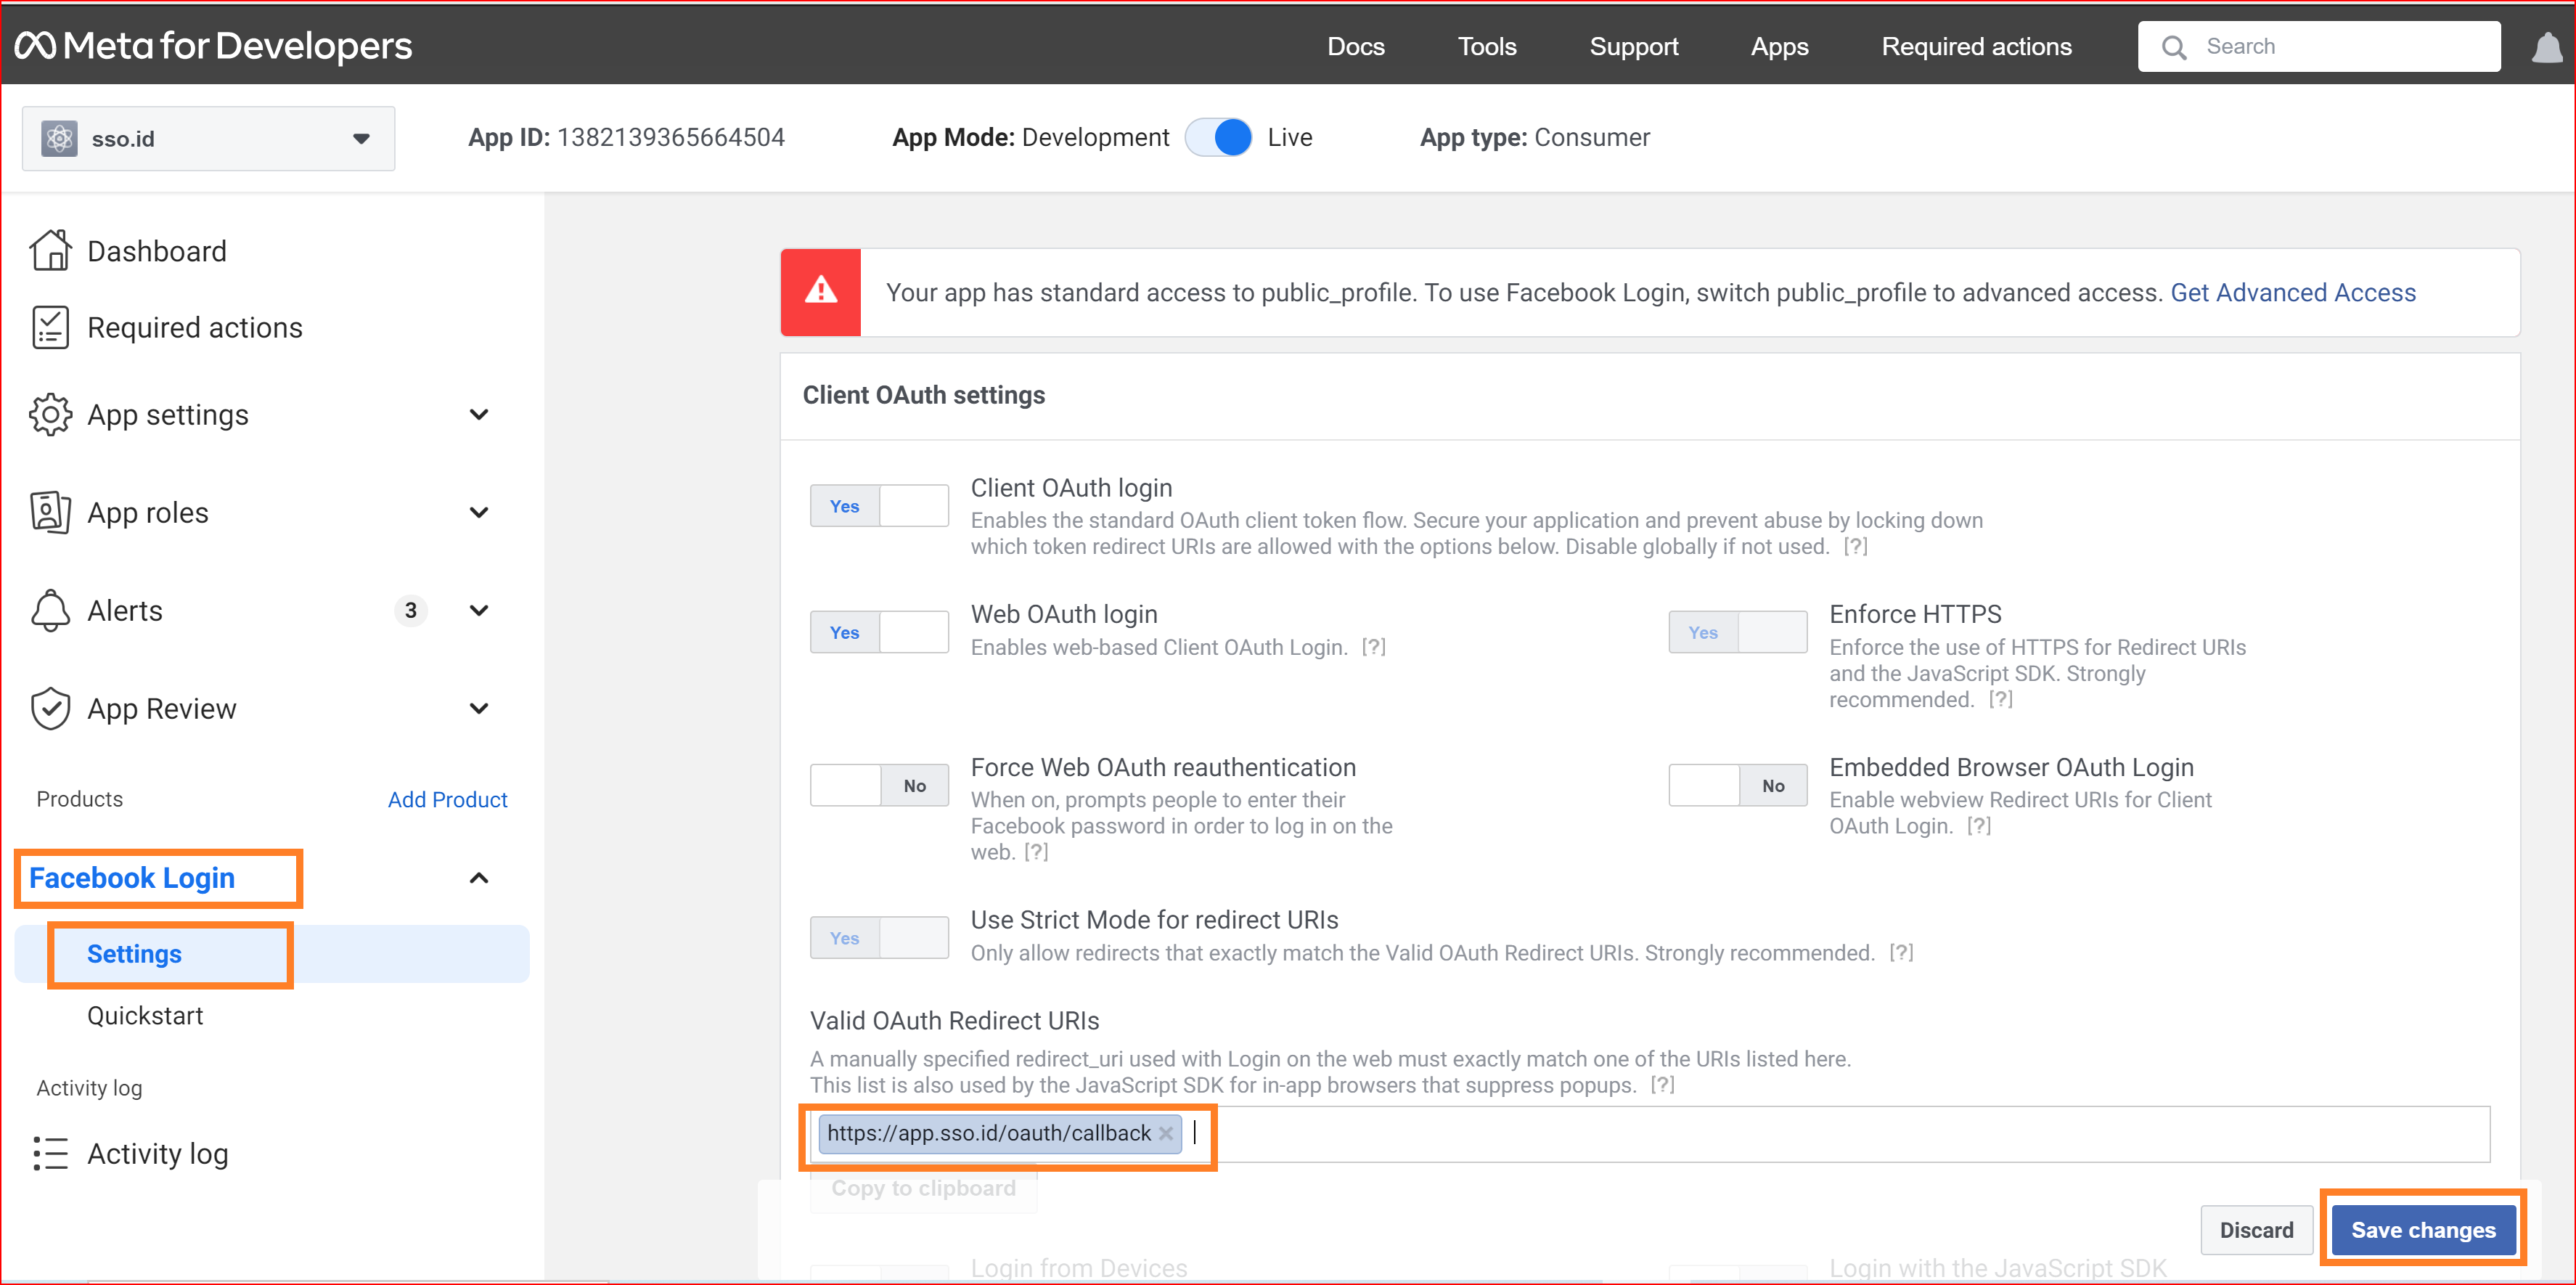Open help tooltip for Client OAuth login
Screen dimensions: 2576x1285
pyautogui.click(x=1855, y=546)
